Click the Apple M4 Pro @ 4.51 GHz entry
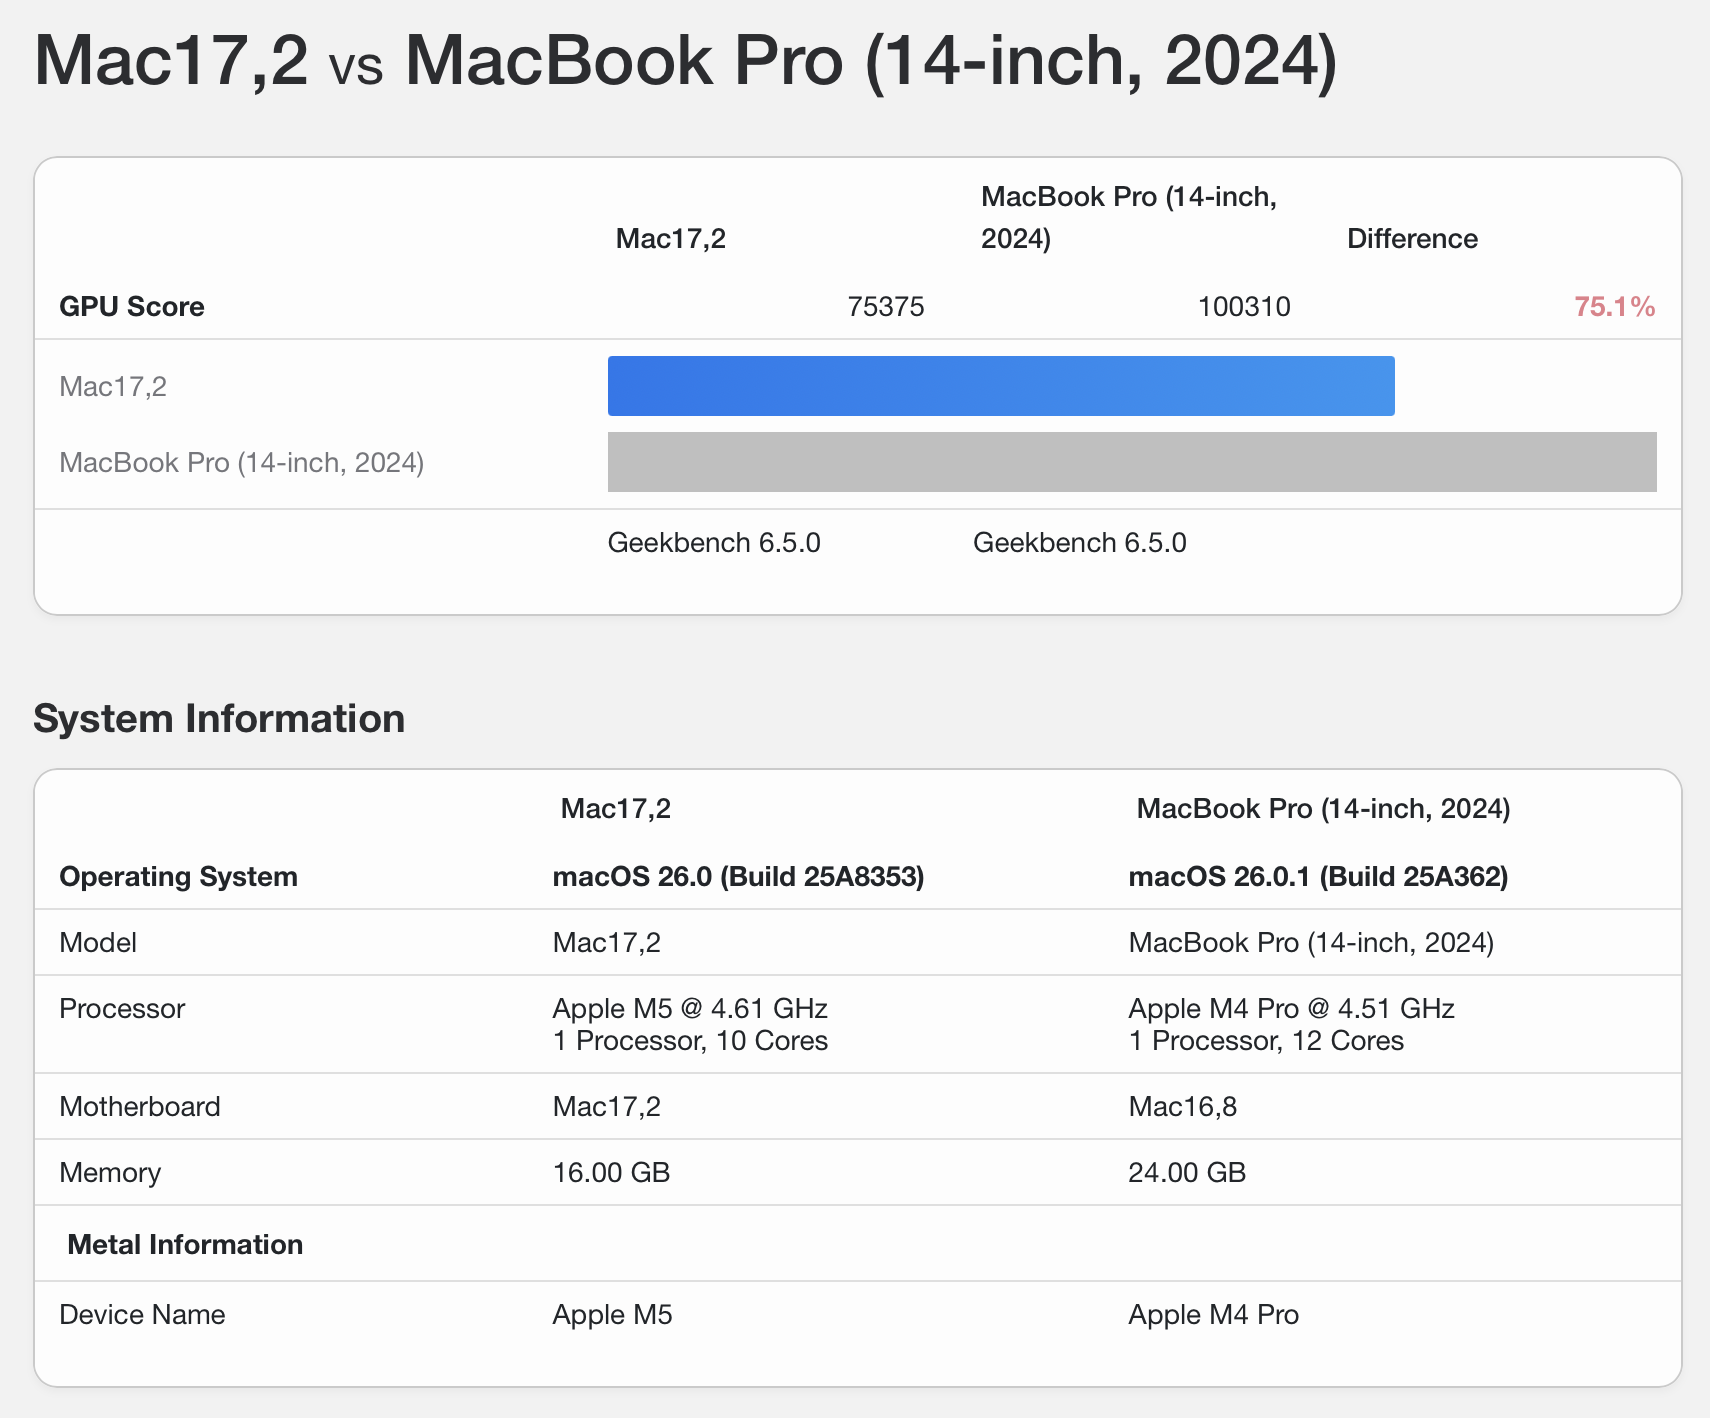Screen dimensions: 1710x1418 [1290, 1008]
